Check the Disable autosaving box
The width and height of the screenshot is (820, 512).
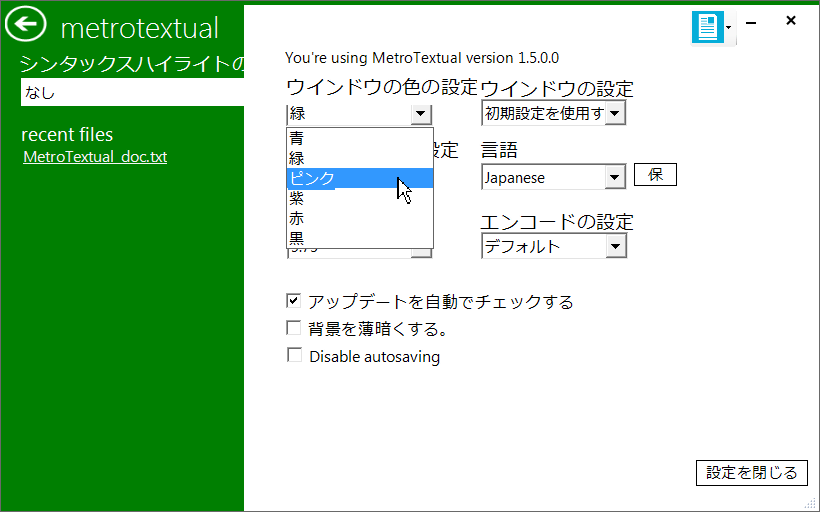pyautogui.click(x=294, y=355)
